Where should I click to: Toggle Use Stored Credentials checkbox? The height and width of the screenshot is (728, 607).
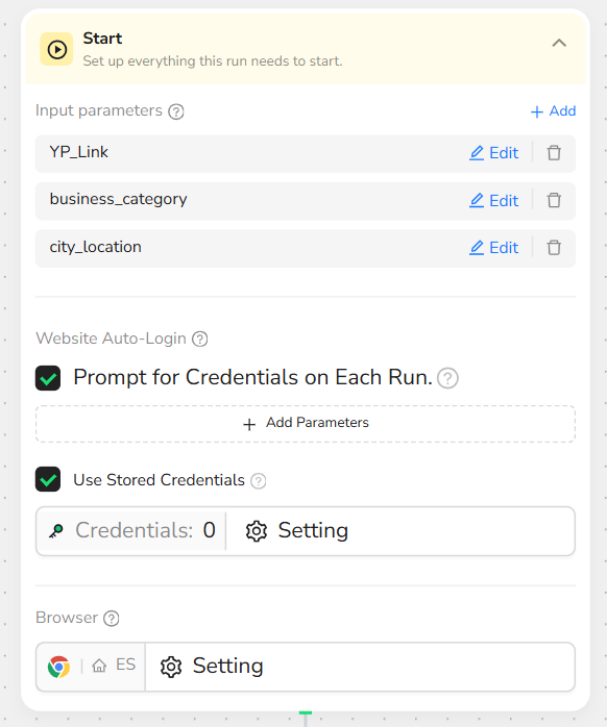click(x=48, y=480)
